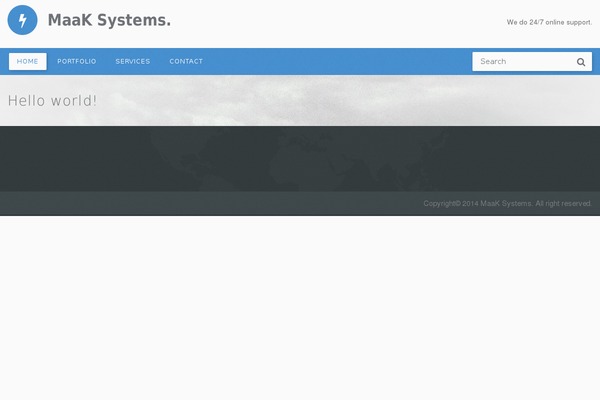Open the Hello world! post title
The height and width of the screenshot is (400, 600).
(52, 101)
